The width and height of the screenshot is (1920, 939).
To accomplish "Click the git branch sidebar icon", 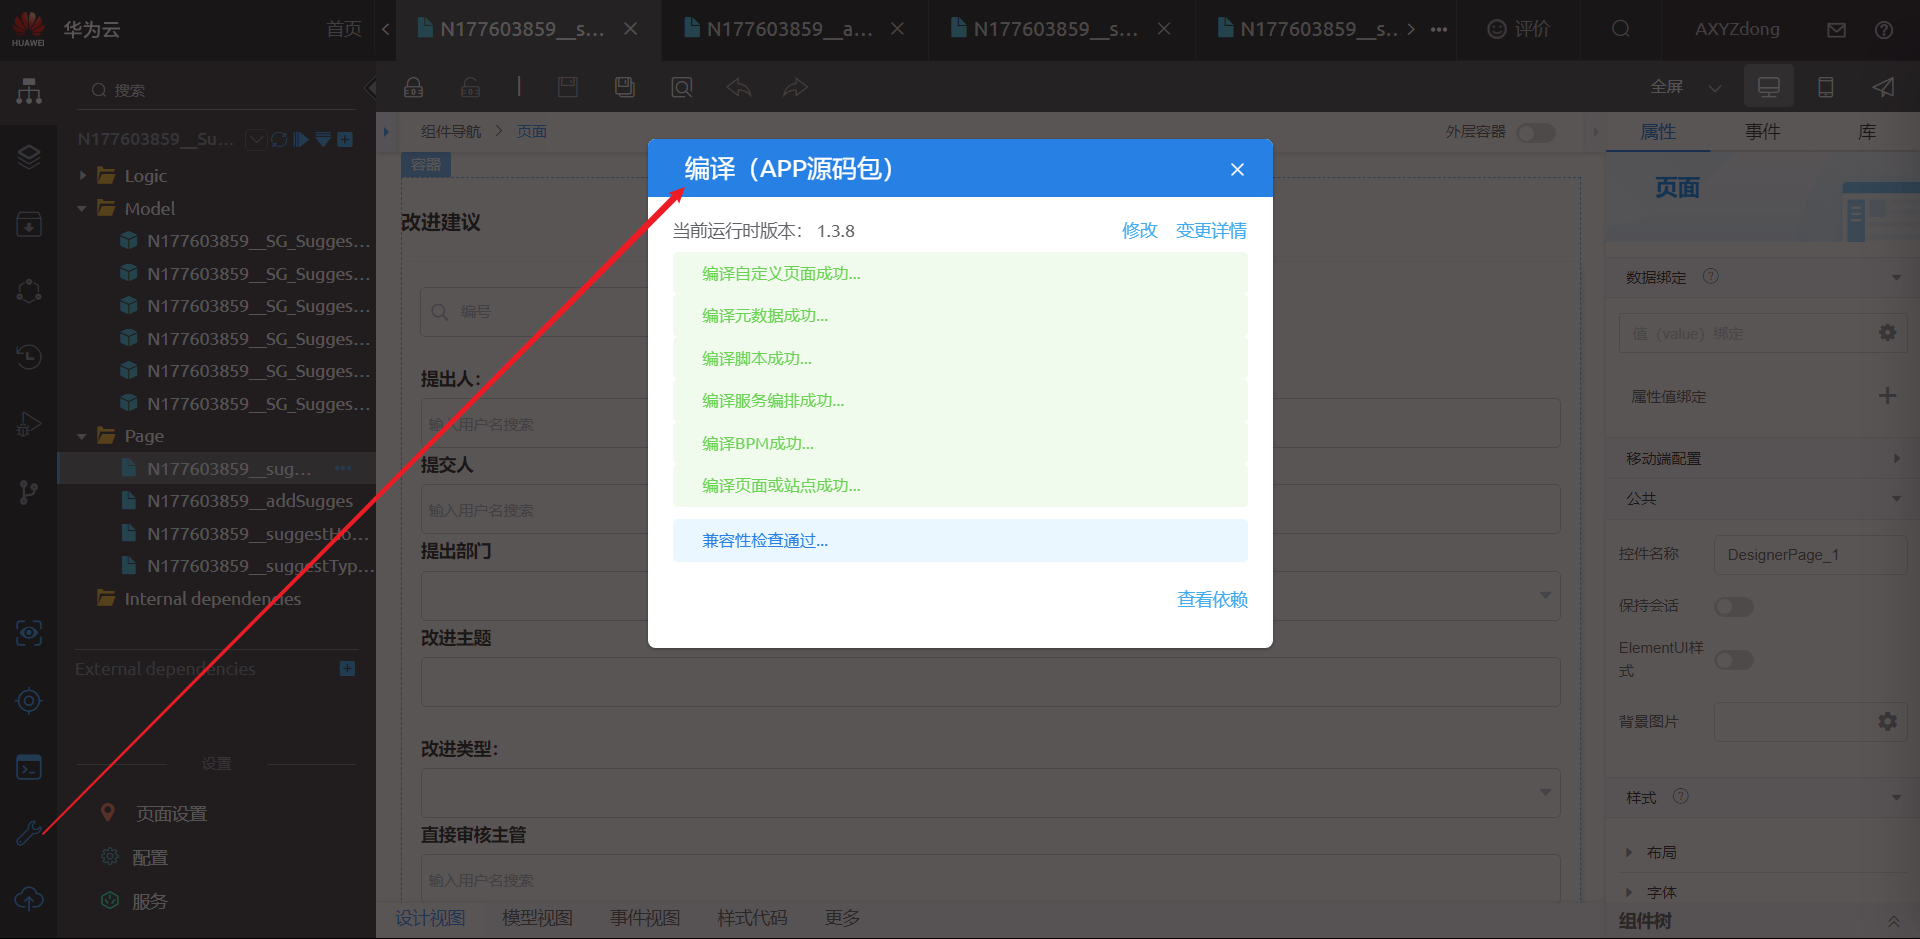I will [29, 491].
